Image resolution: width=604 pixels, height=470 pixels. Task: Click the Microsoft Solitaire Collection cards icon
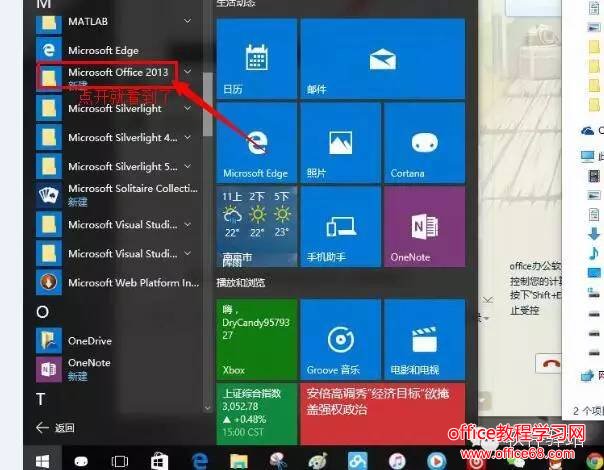tap(49, 195)
